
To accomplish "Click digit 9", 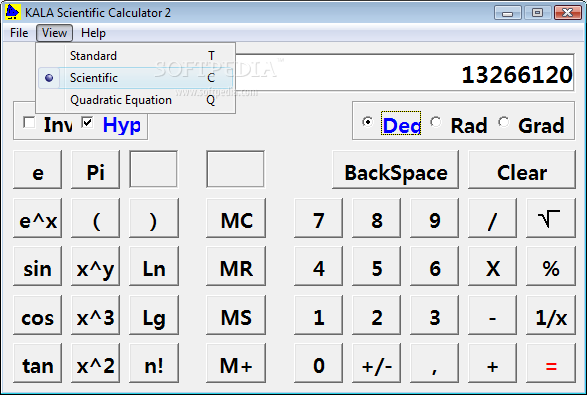I will (434, 218).
